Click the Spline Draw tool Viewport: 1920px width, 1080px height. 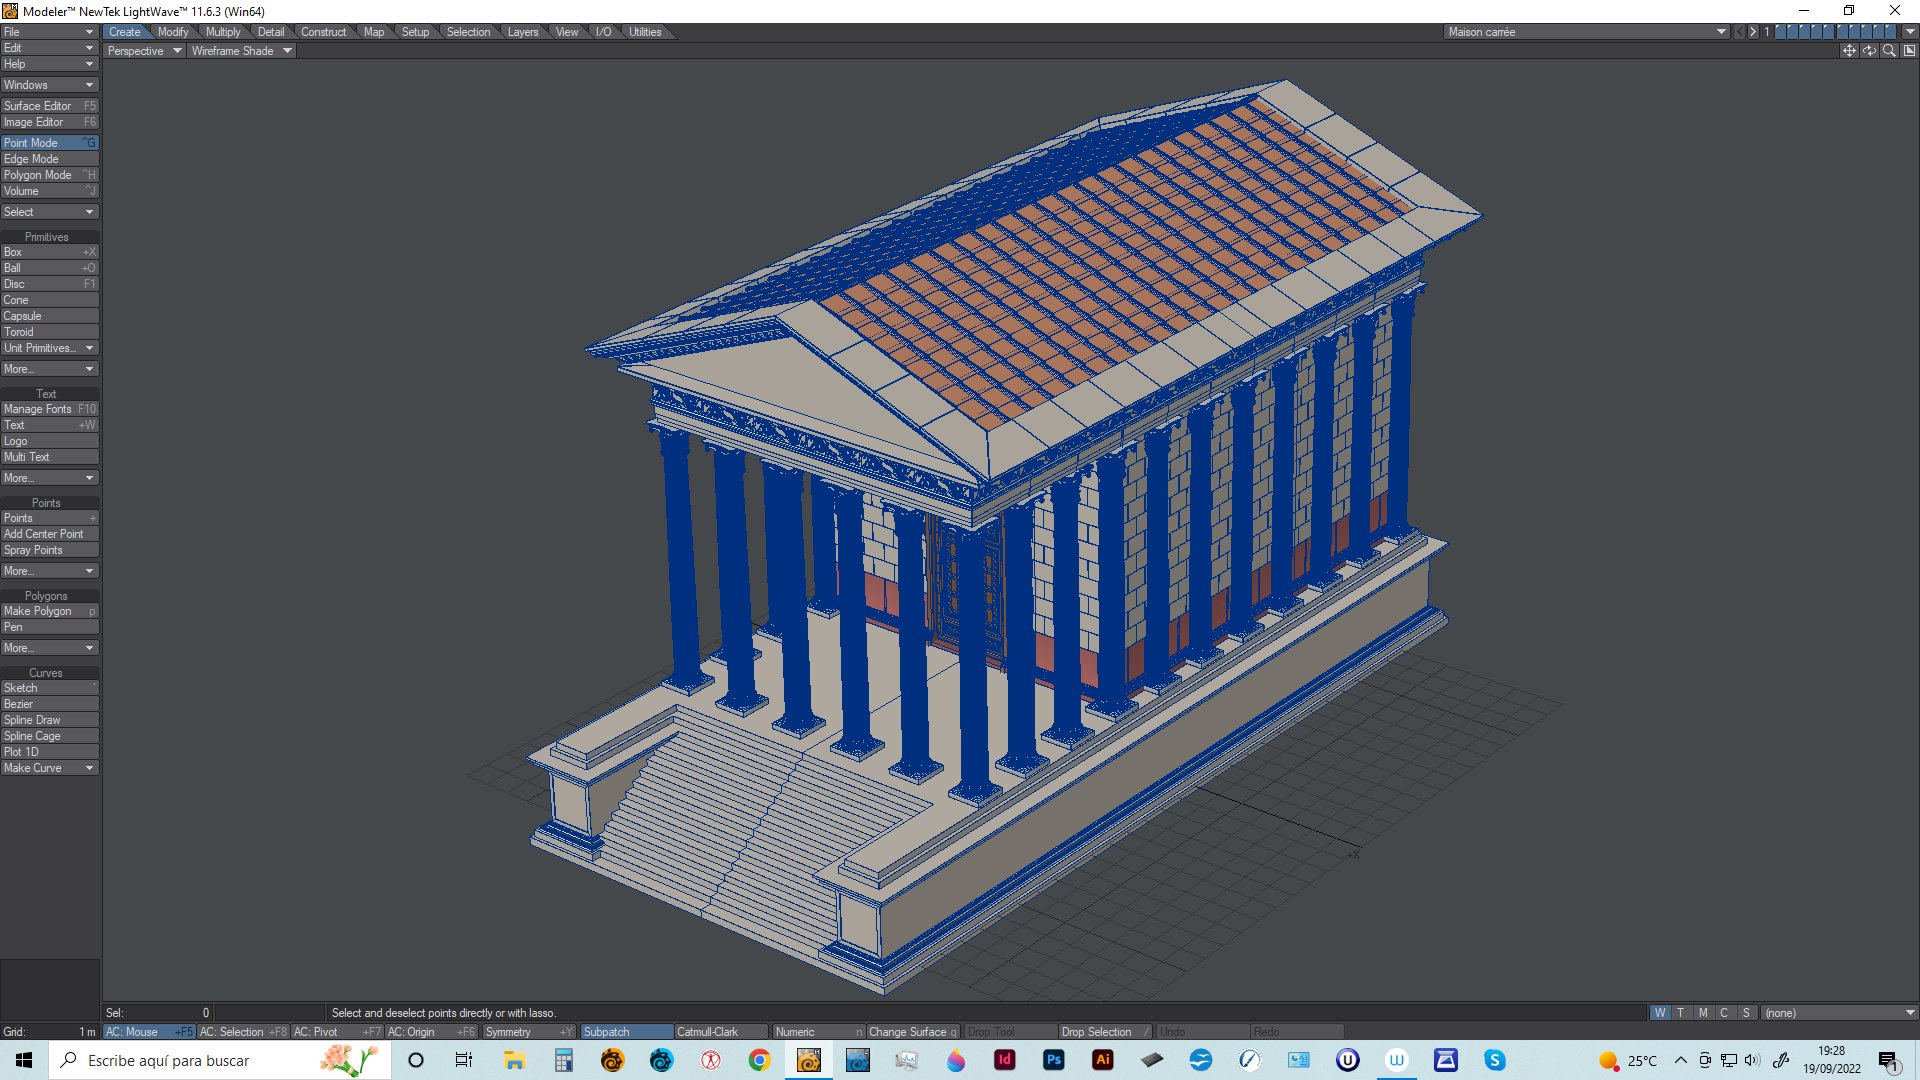pyautogui.click(x=49, y=720)
